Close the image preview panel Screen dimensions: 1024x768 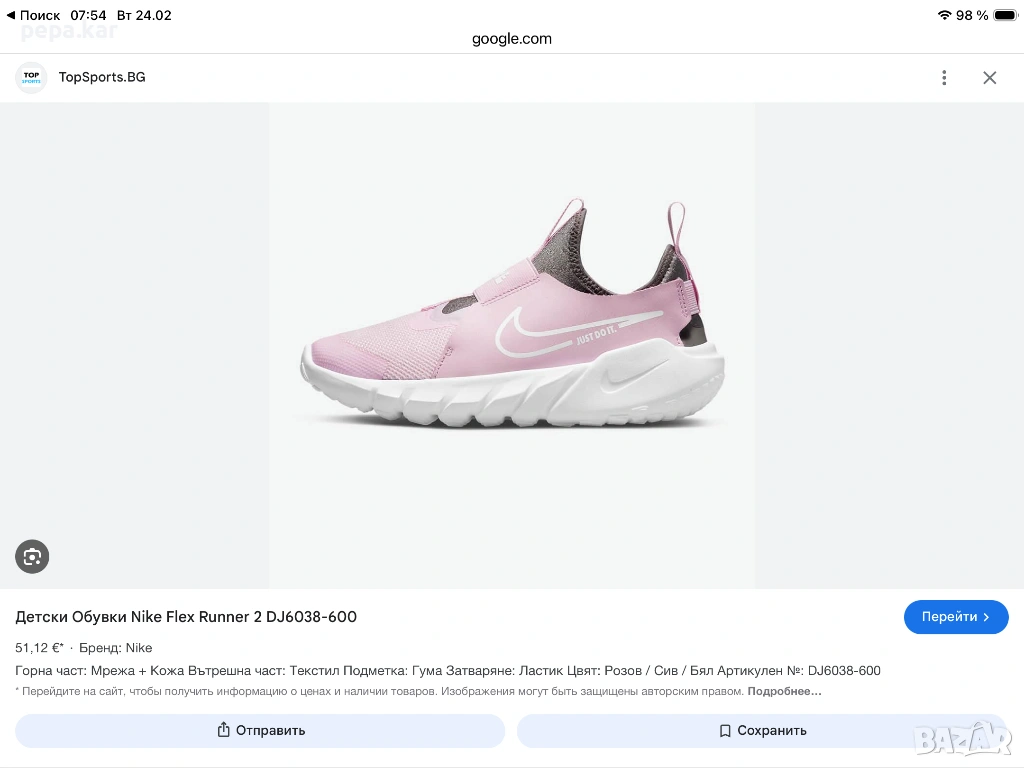coord(989,78)
